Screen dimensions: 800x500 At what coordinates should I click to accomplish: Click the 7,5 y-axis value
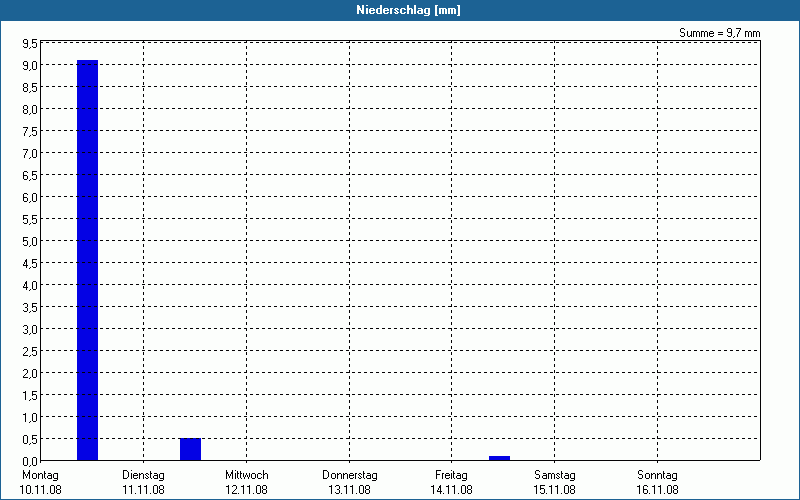(30, 132)
